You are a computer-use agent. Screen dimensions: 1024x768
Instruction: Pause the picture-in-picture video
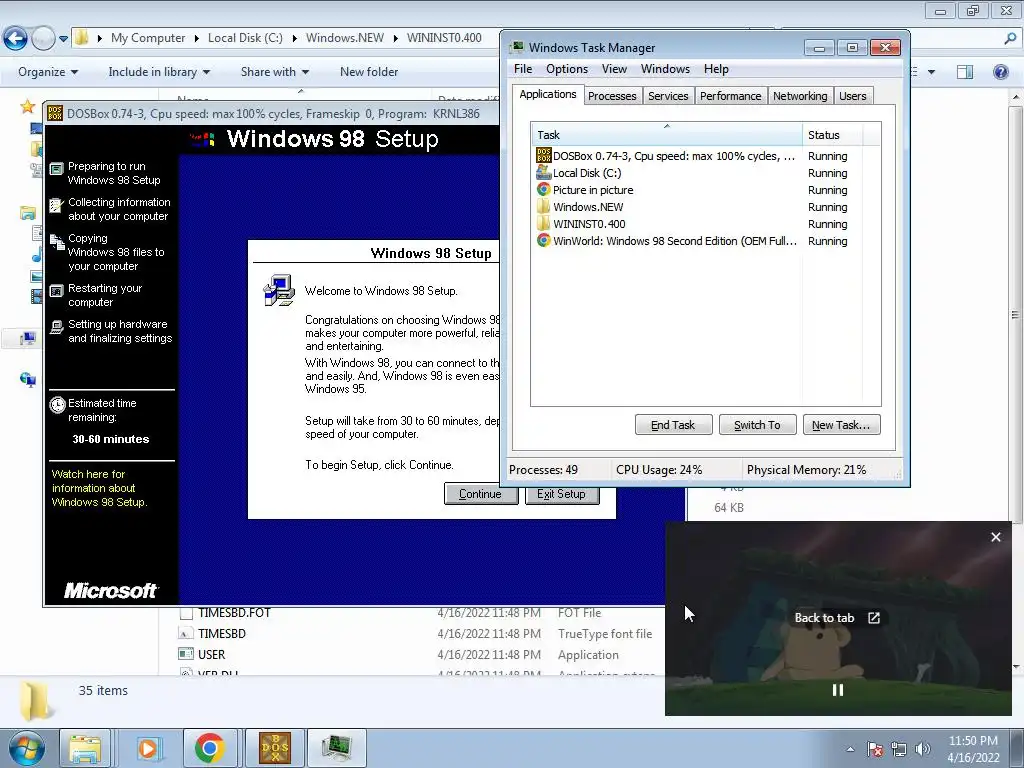pyautogui.click(x=838, y=690)
